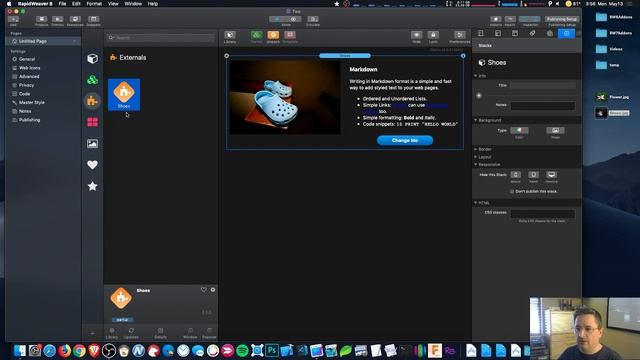
Task: Select the images library category icon
Action: point(92,143)
